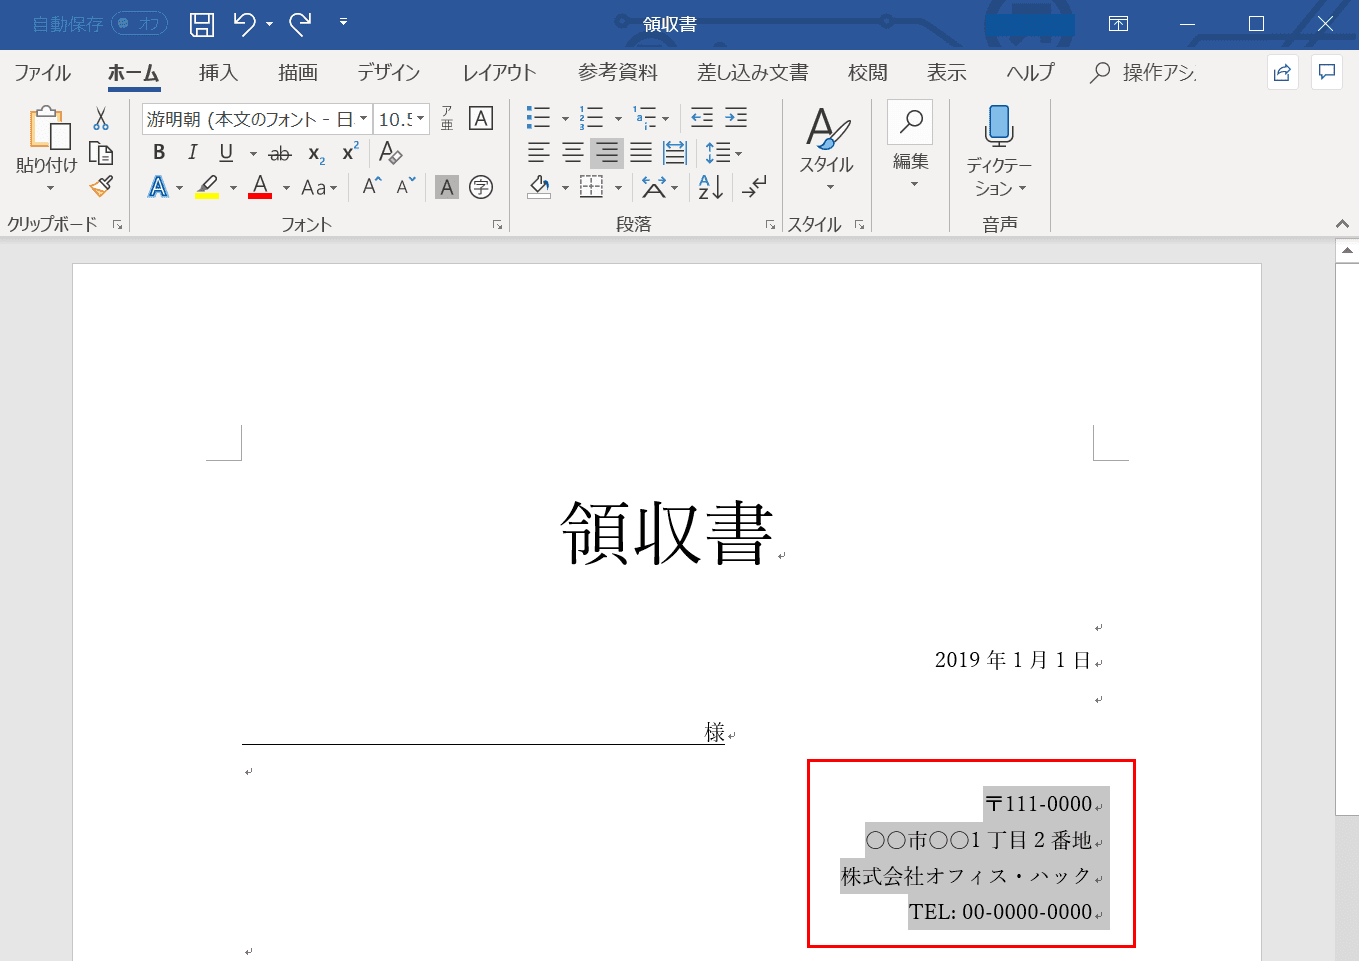Open the font name combo box
The height and width of the screenshot is (961, 1359).
pos(257,119)
